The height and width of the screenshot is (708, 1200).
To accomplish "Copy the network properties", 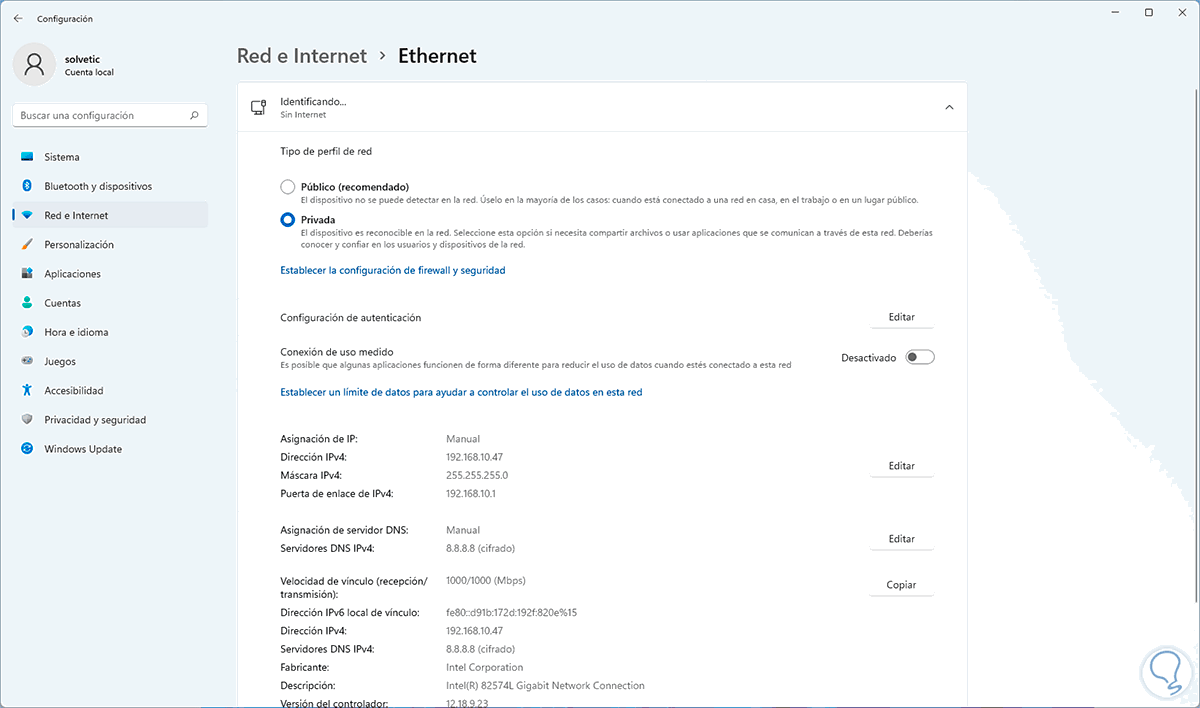I will [901, 585].
